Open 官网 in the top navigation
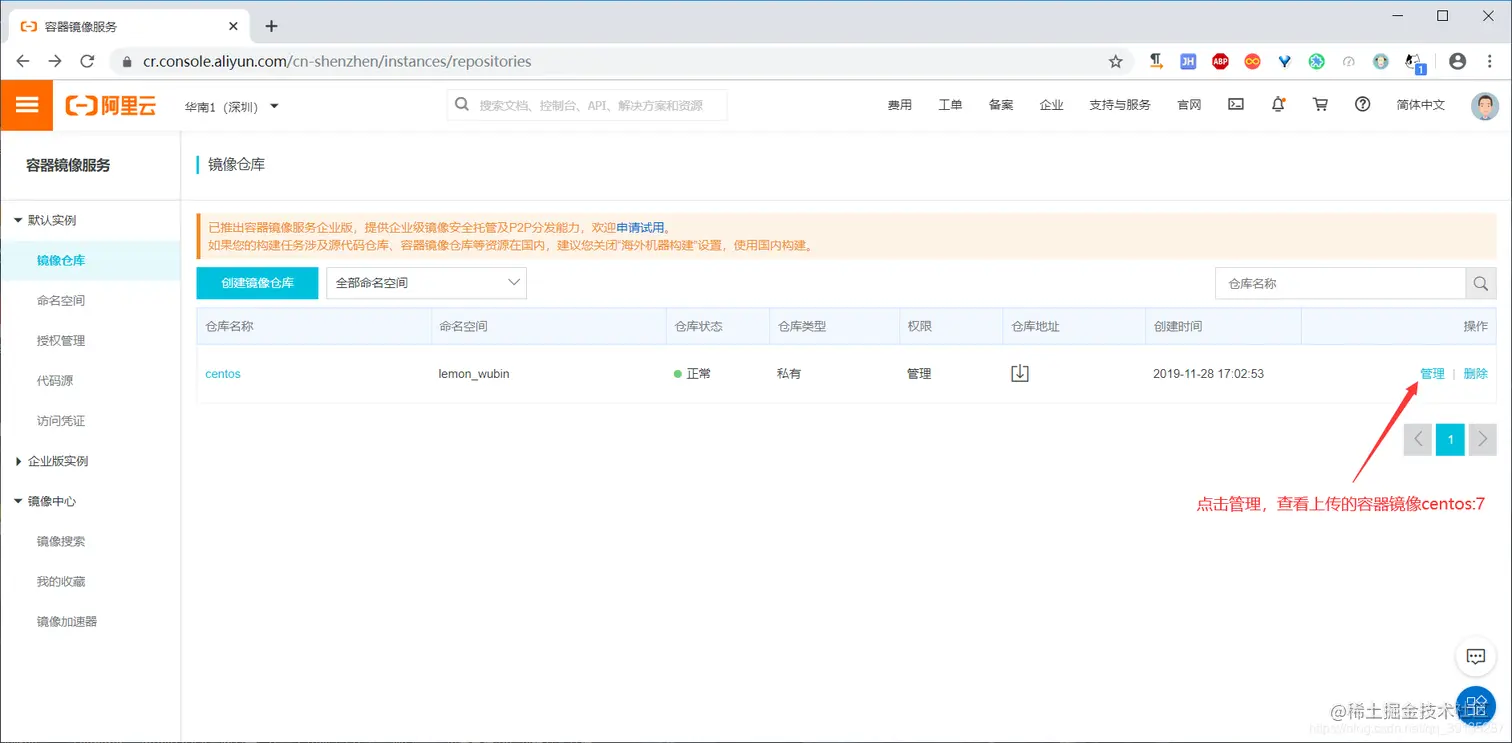 click(x=1189, y=105)
